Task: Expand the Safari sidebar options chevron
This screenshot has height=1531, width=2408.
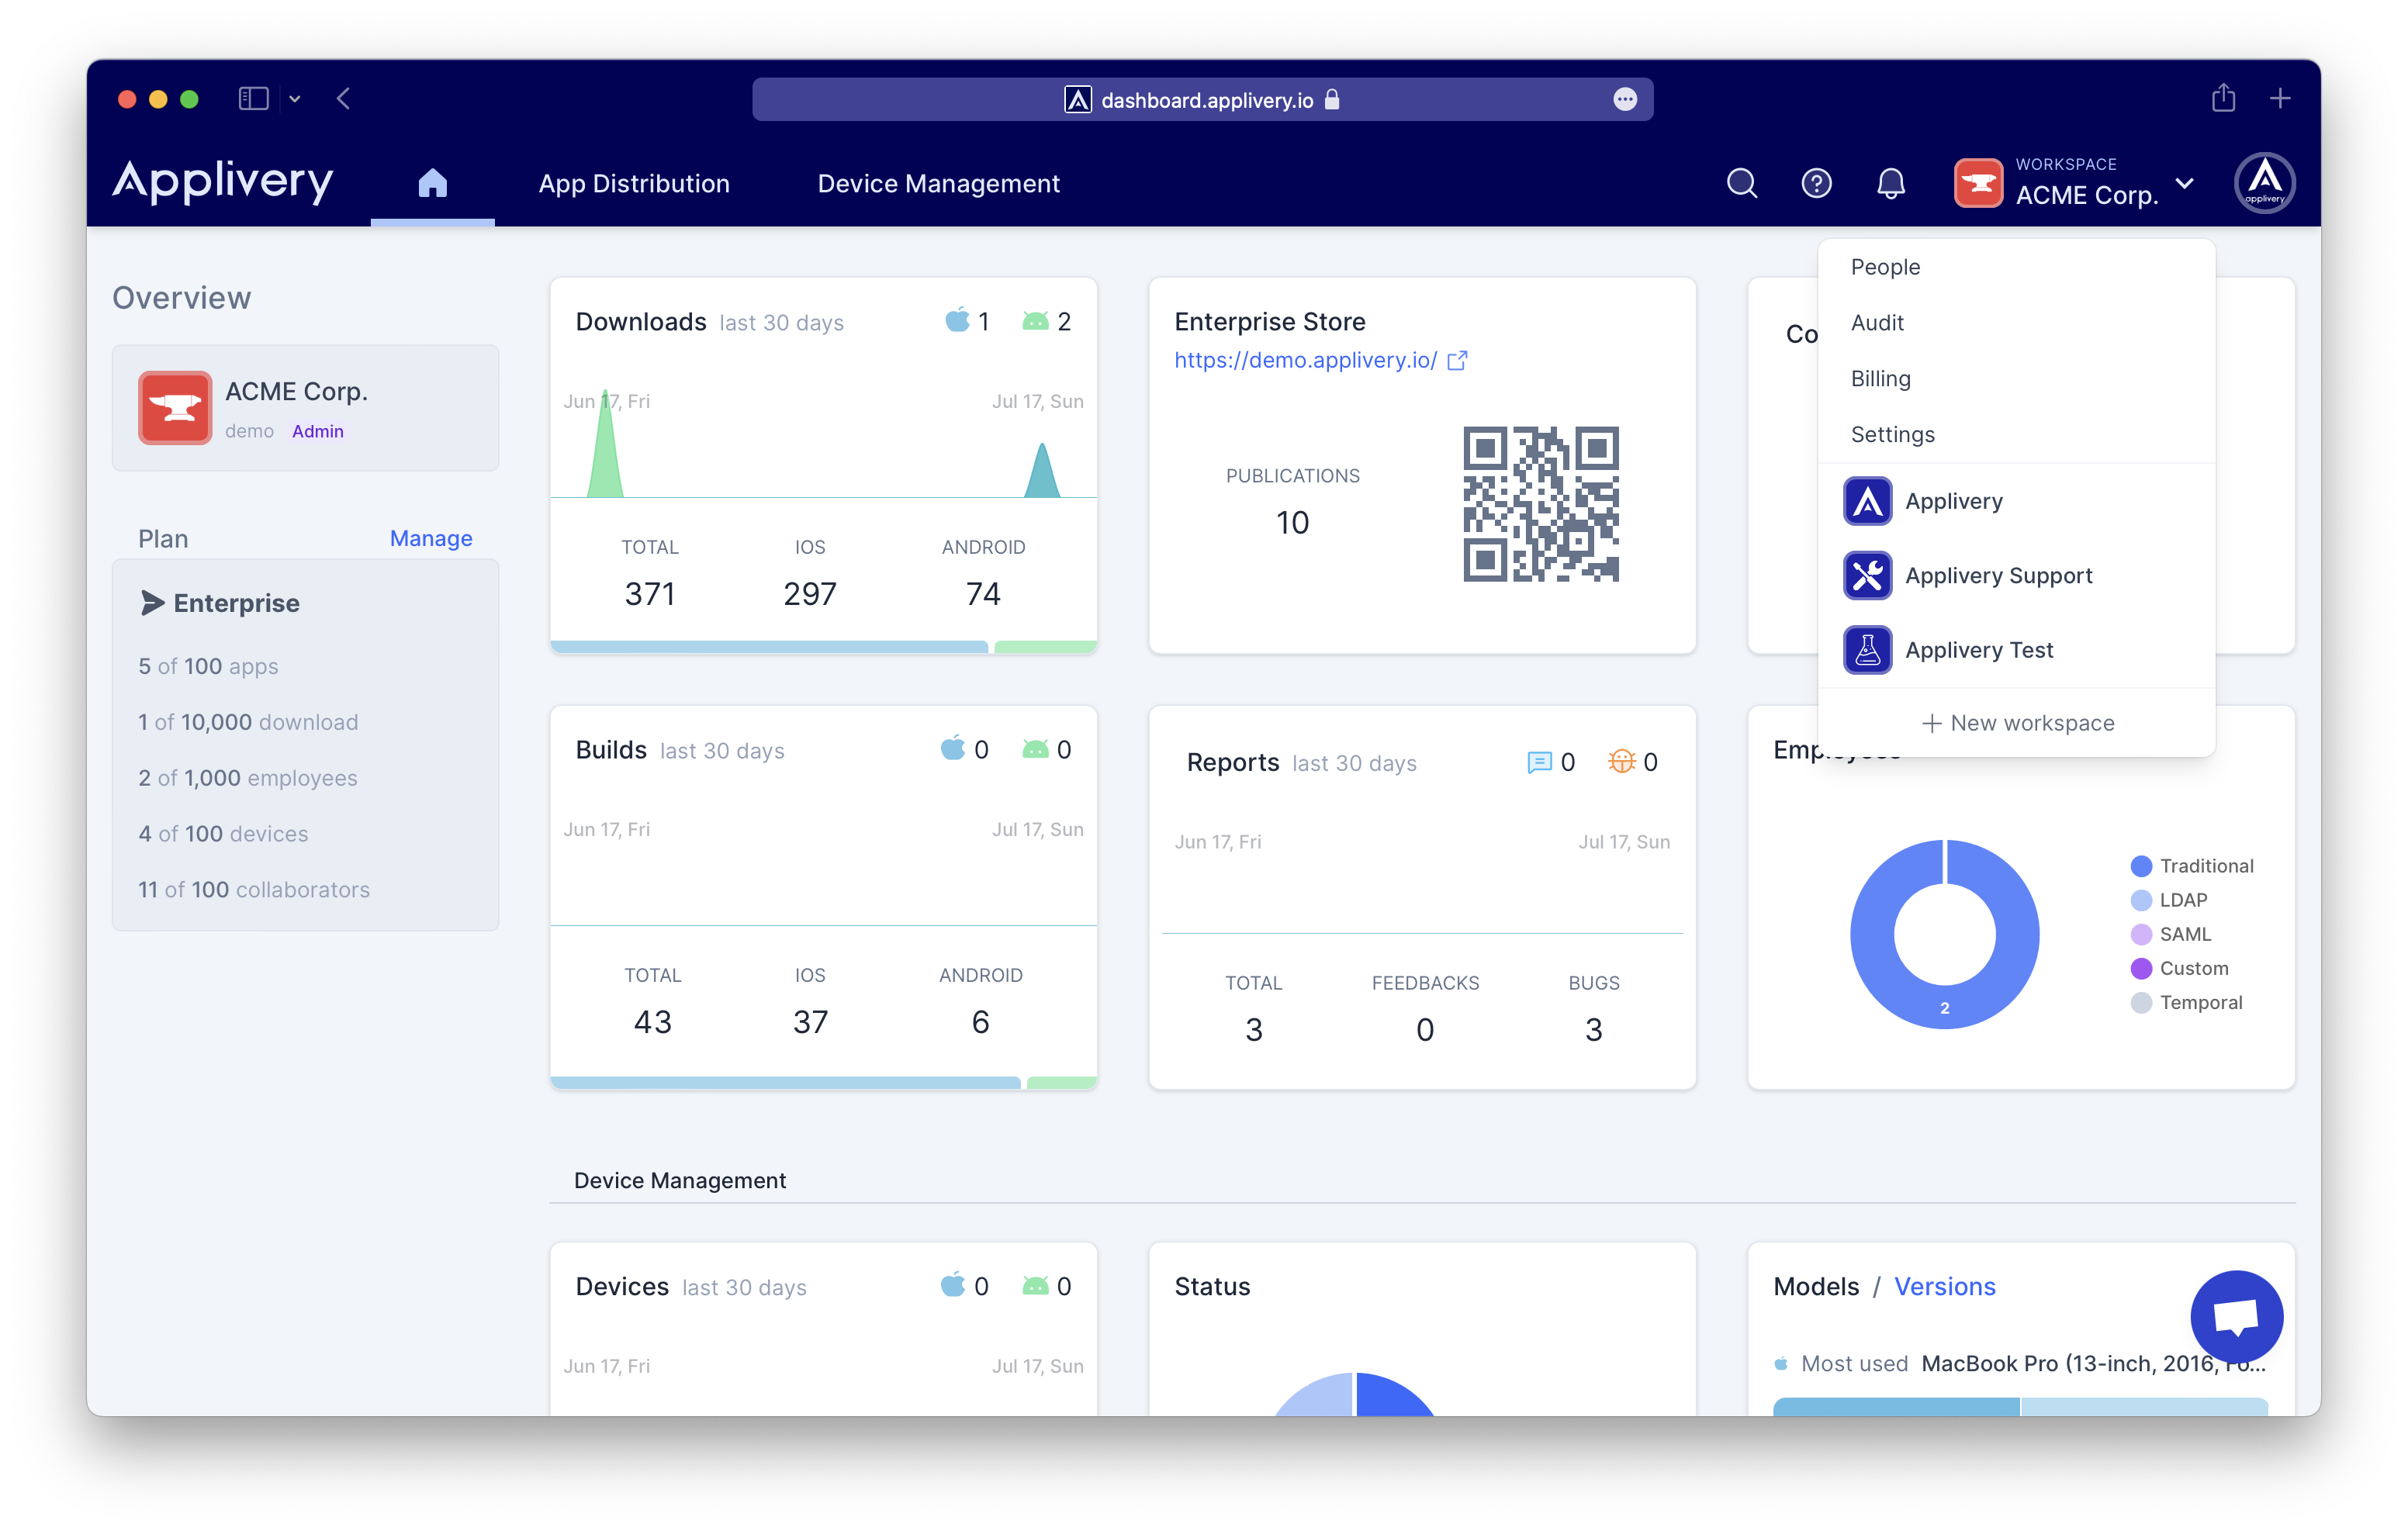Action: click(x=295, y=99)
